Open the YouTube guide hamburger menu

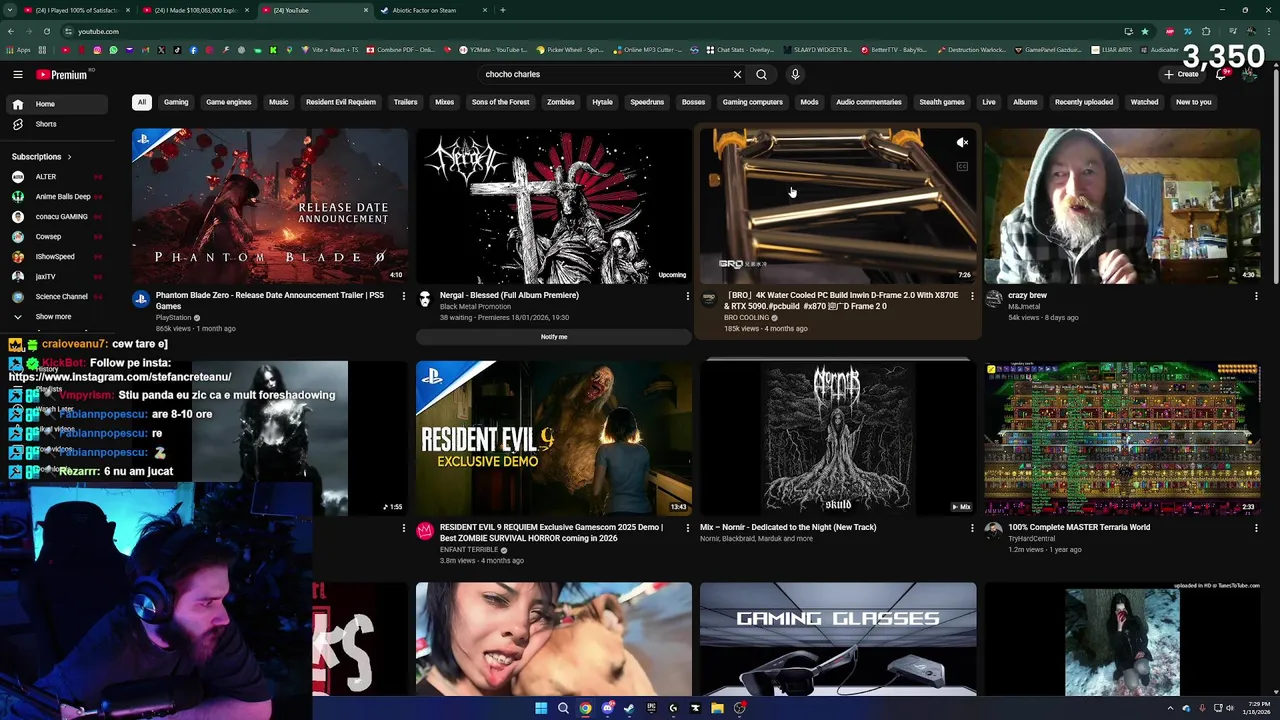coord(18,74)
